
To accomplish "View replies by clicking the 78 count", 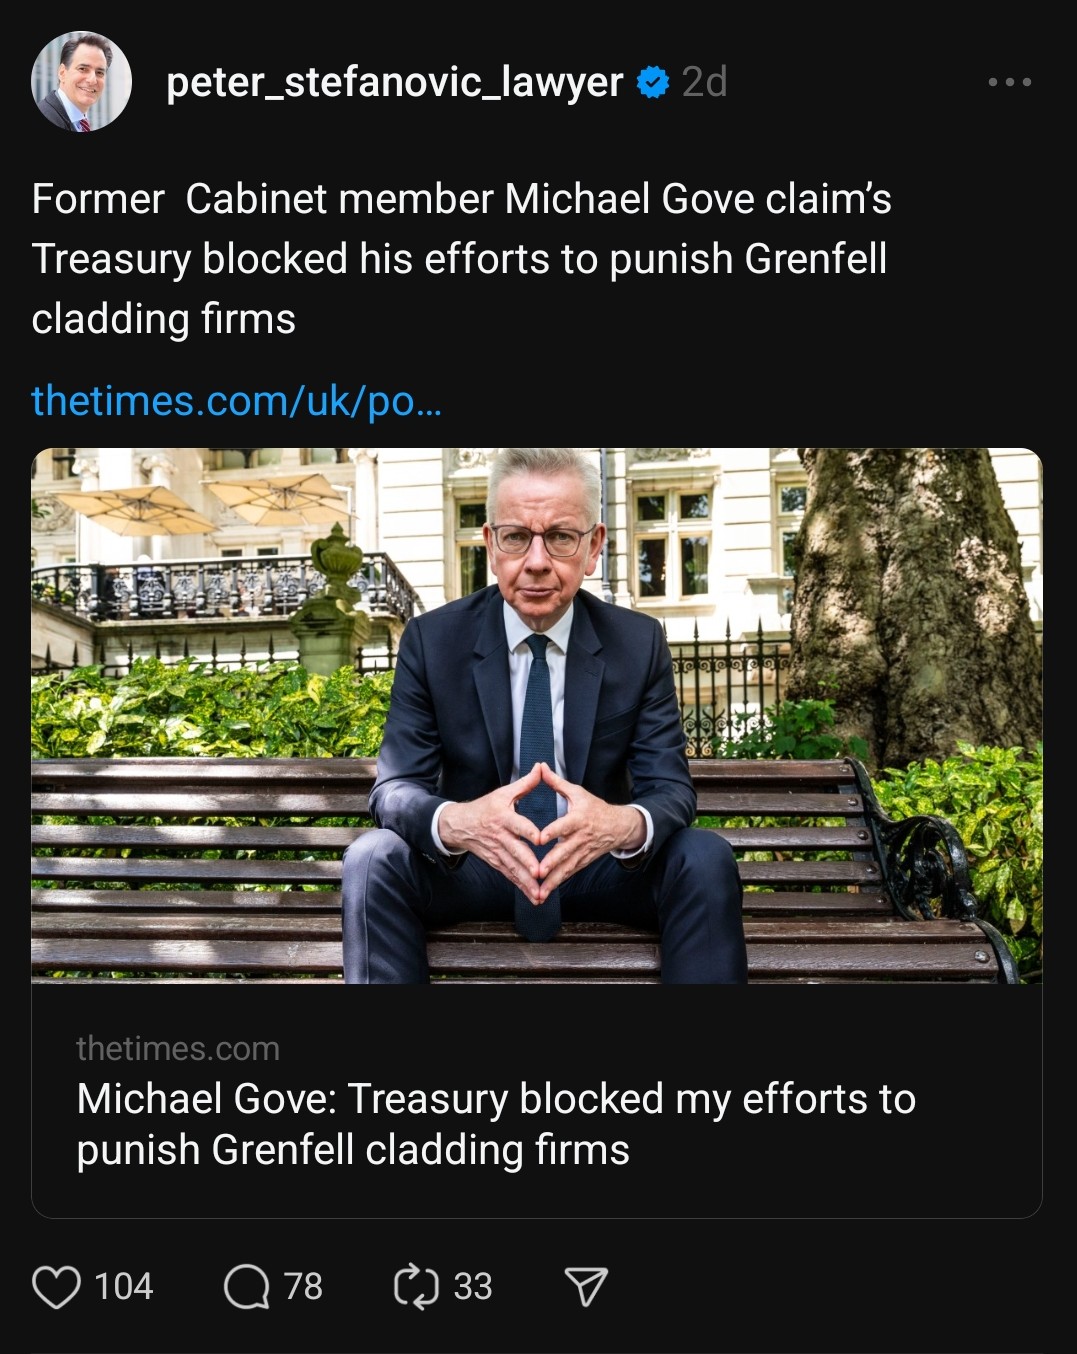I will pos(303,1286).
